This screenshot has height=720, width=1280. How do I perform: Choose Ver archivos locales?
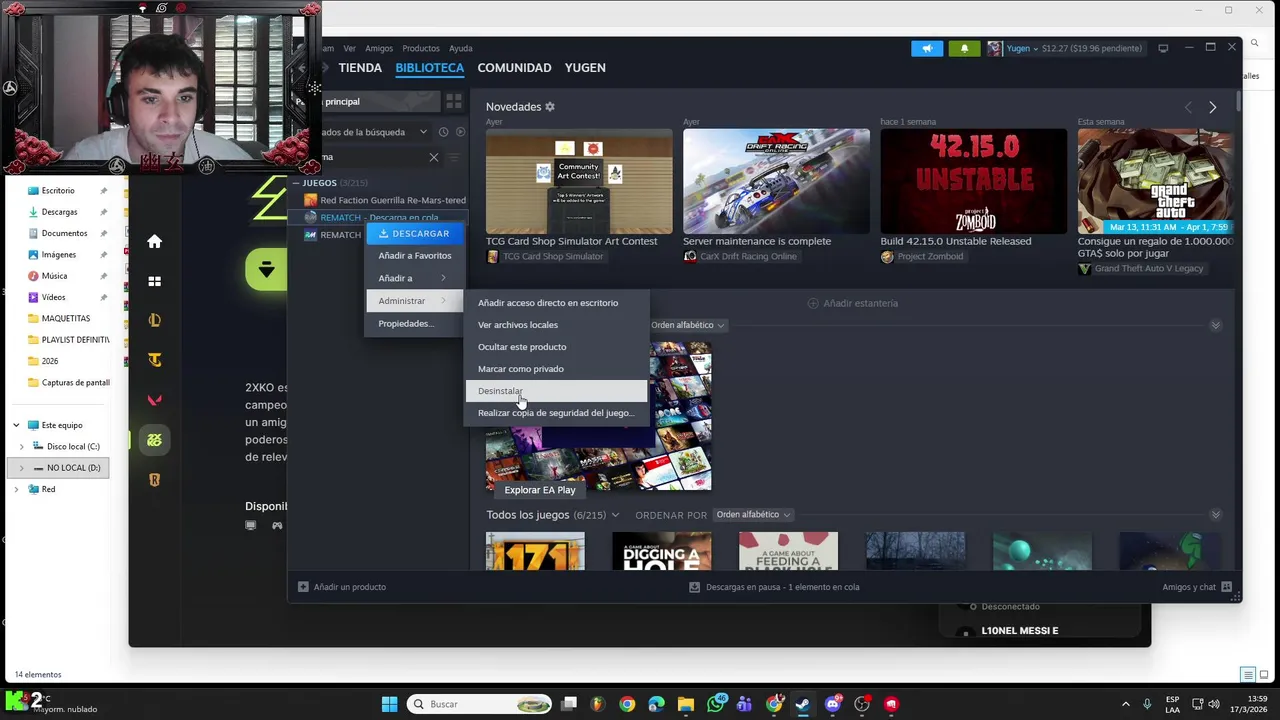[556, 325]
